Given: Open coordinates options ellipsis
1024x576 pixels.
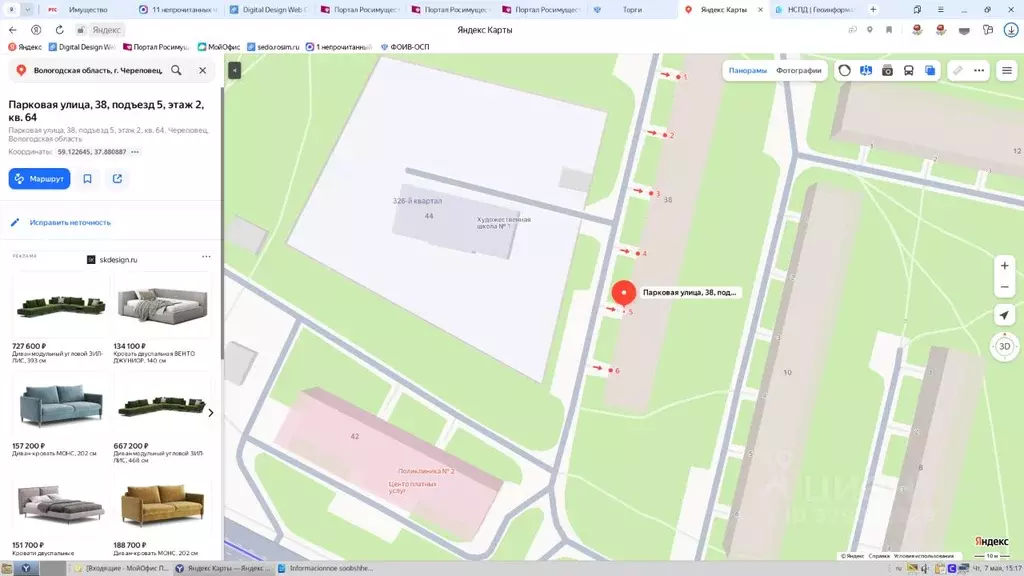Looking at the screenshot, I should point(135,152).
